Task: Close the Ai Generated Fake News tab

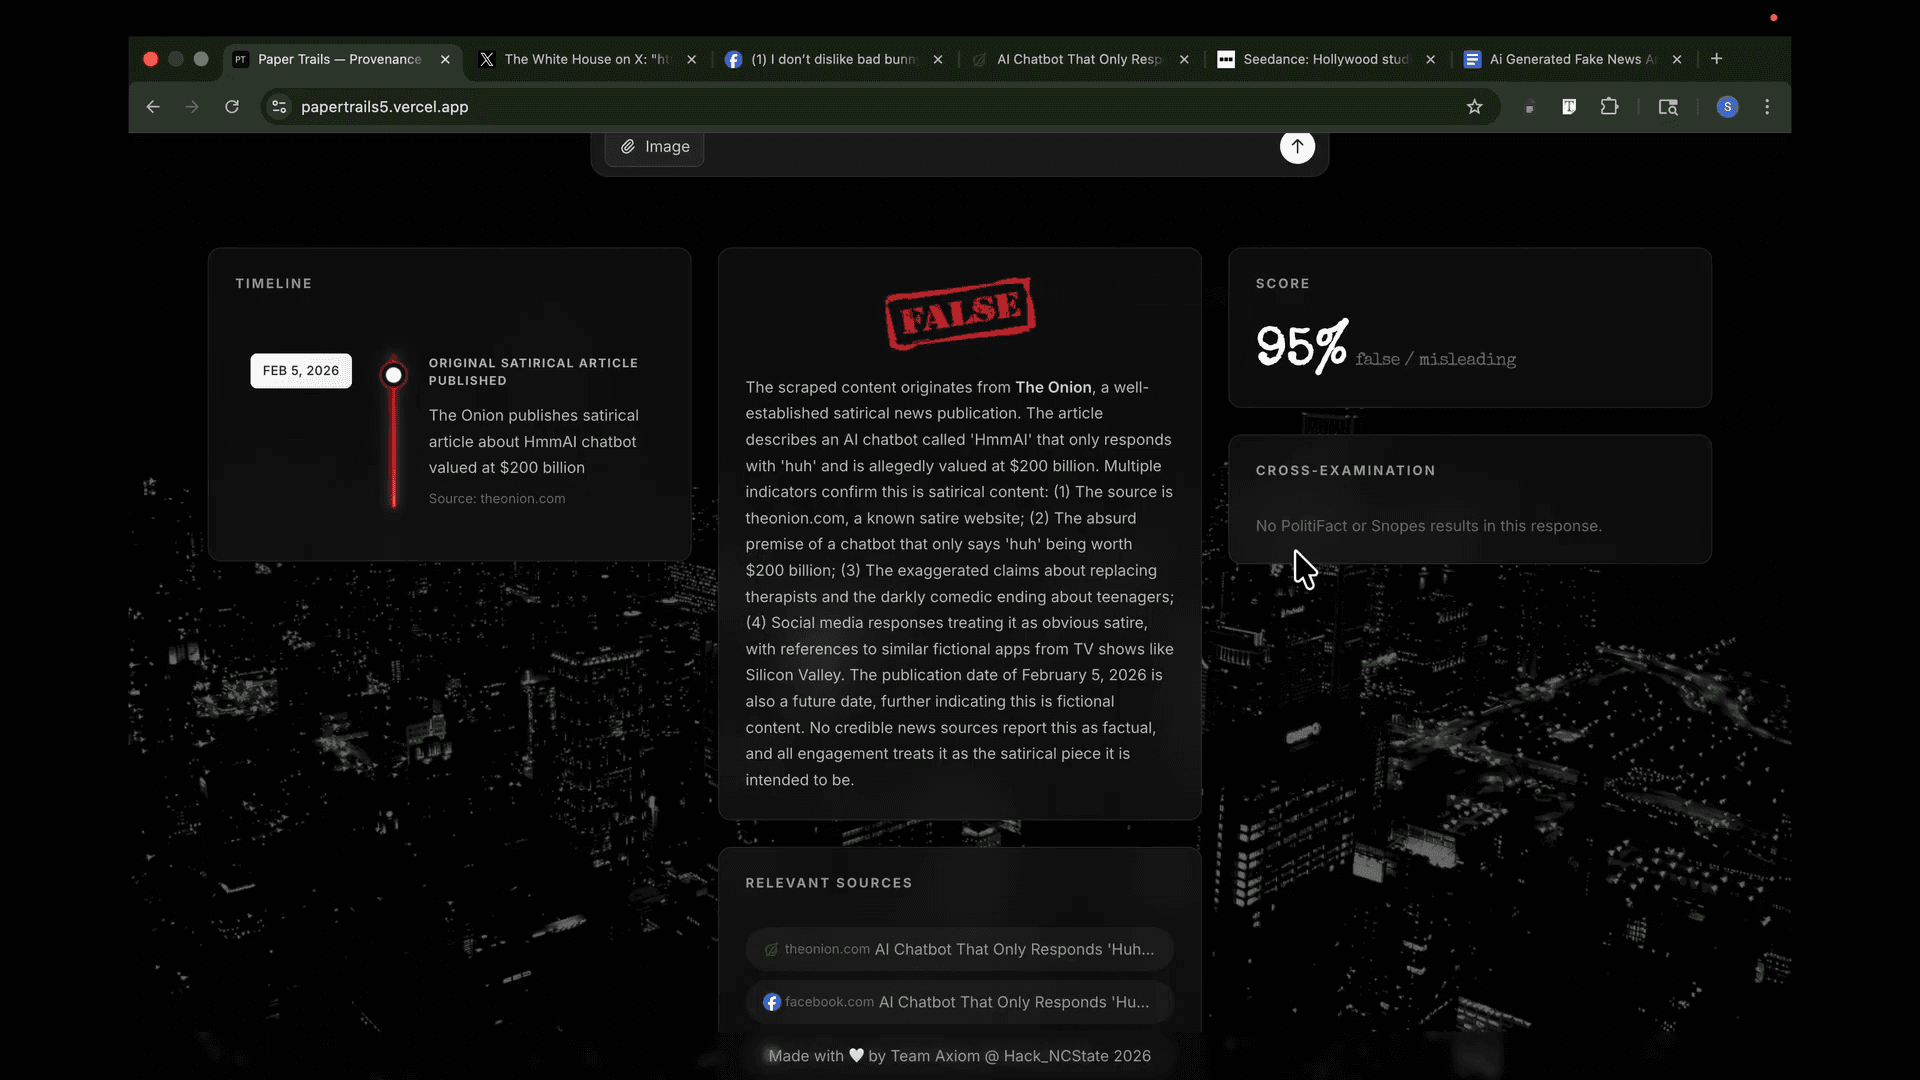Action: (1677, 60)
